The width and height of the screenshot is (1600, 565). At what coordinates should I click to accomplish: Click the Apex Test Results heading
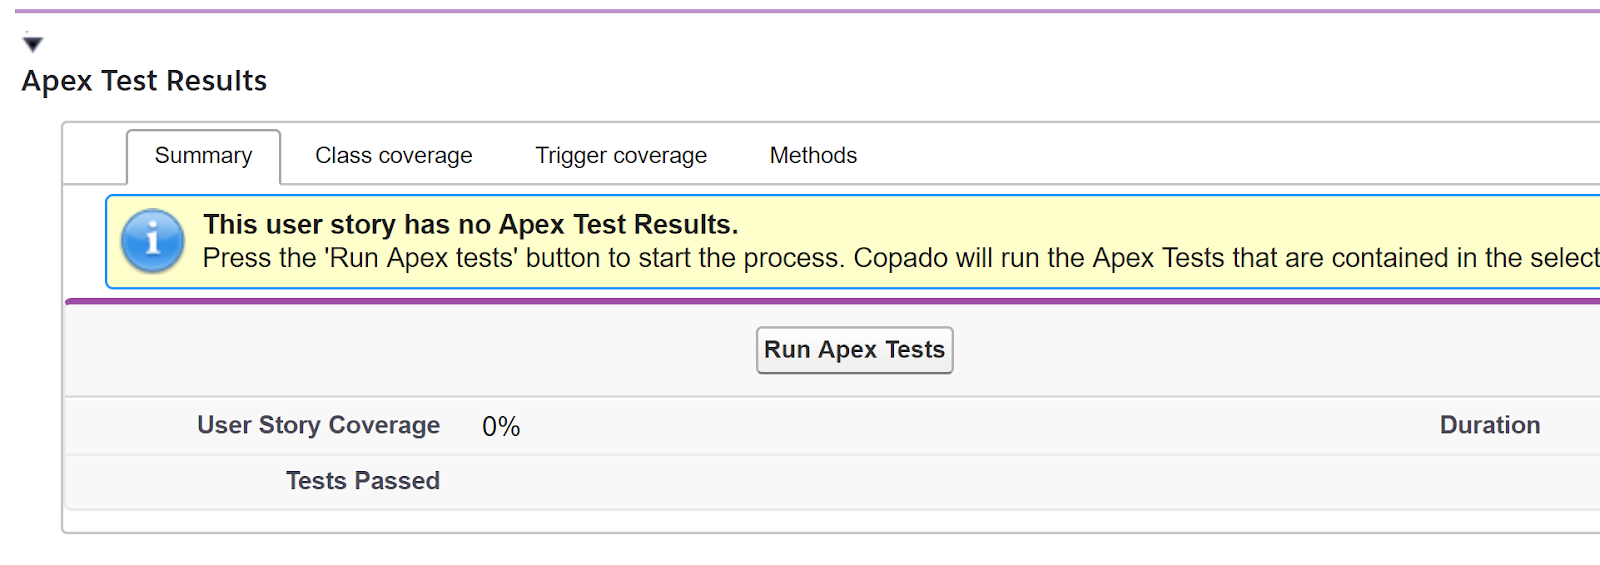tap(144, 81)
